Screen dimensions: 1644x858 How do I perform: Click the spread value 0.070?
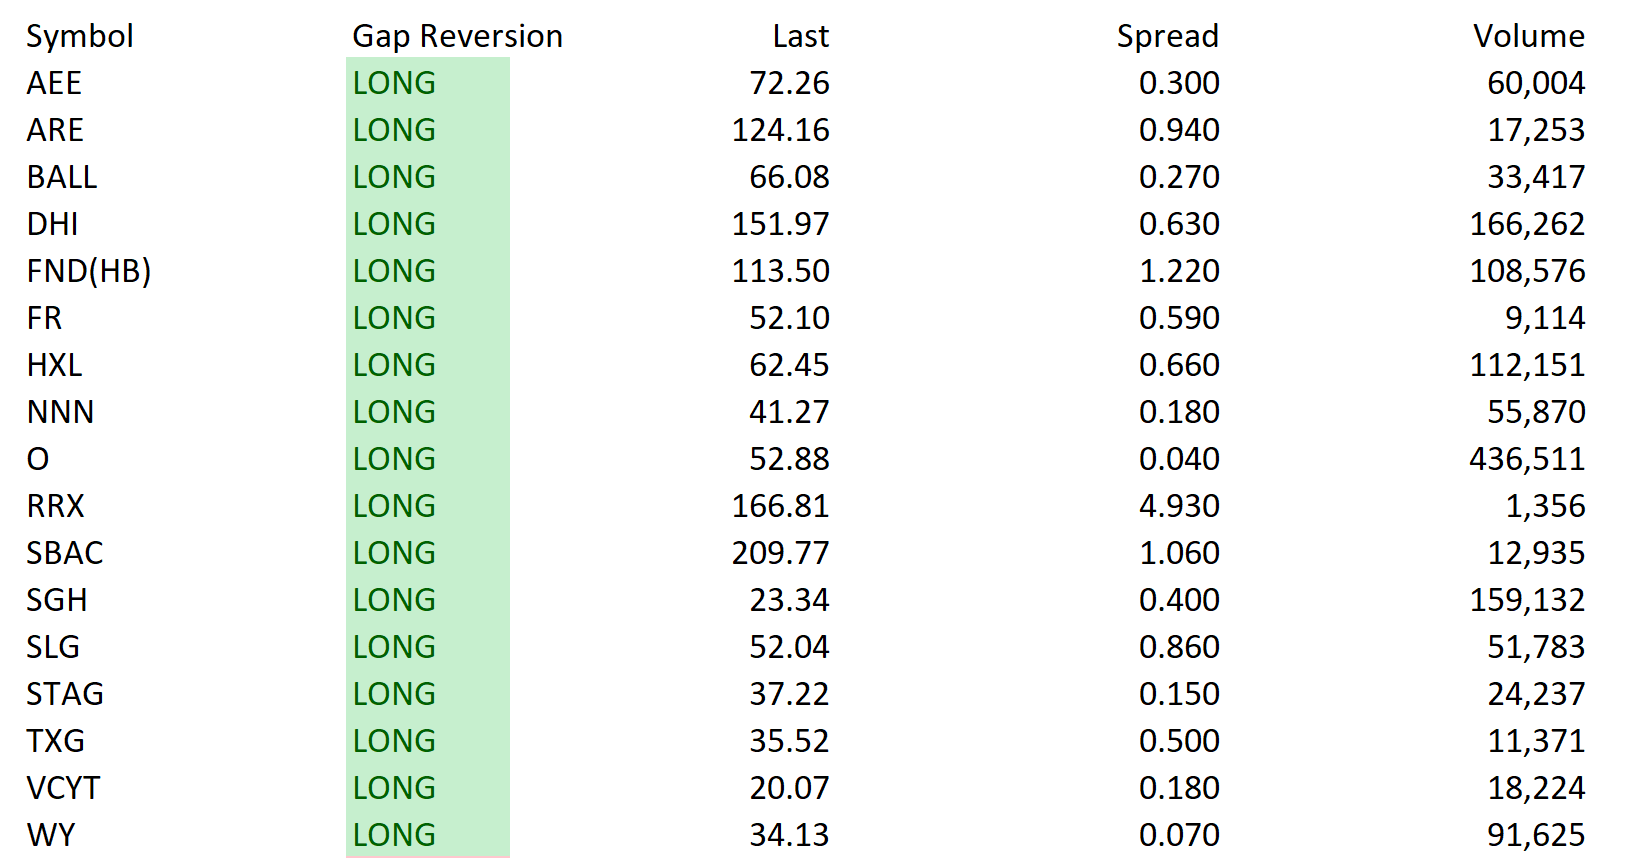click(x=1179, y=835)
